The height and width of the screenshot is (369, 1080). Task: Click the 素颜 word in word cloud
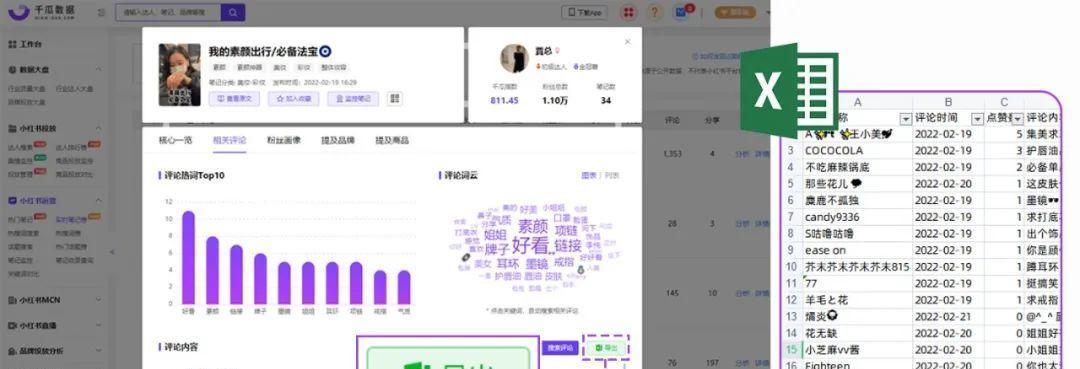tap(533, 226)
